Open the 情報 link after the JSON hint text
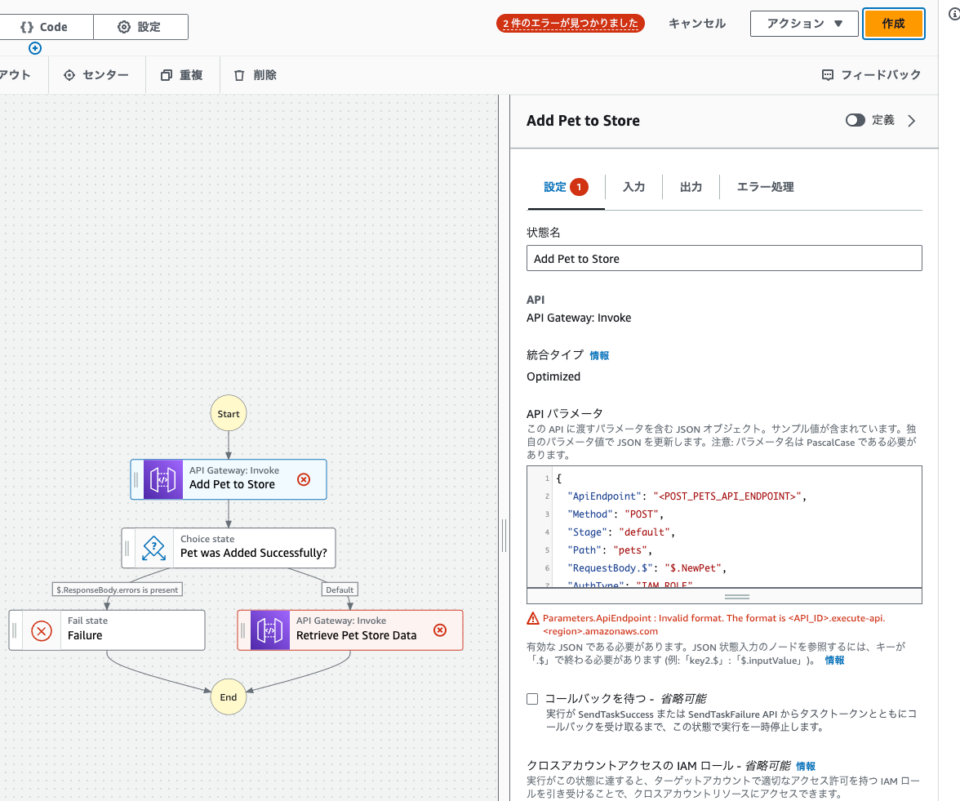 [834, 660]
